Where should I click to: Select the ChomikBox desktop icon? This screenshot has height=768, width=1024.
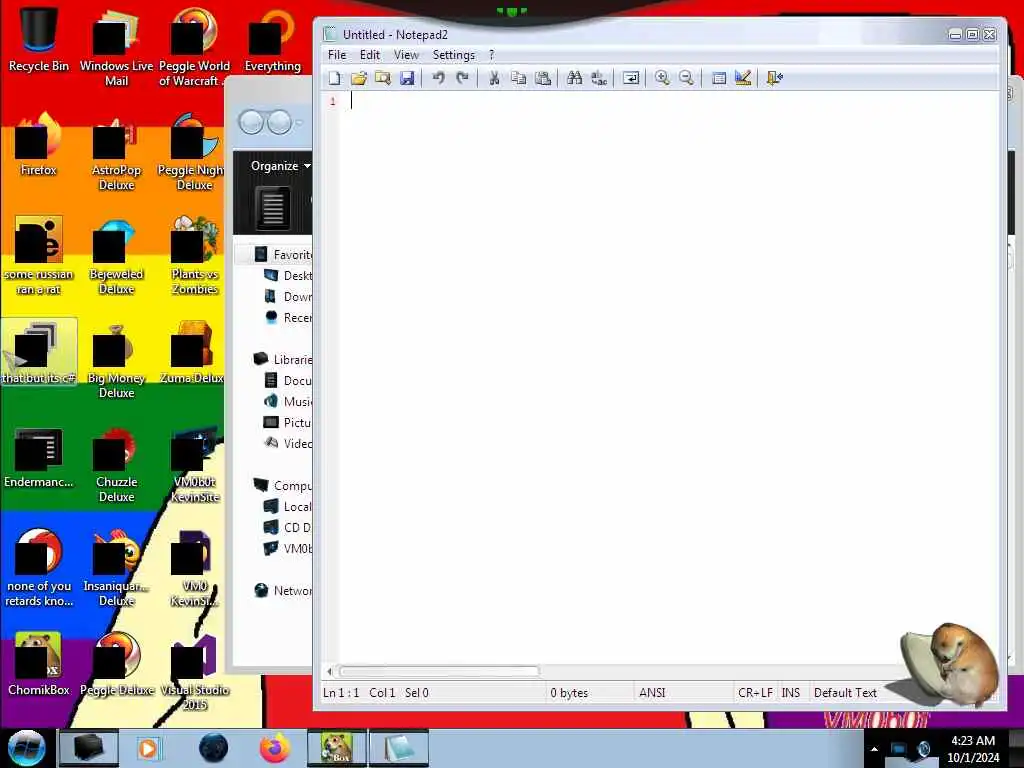39,664
